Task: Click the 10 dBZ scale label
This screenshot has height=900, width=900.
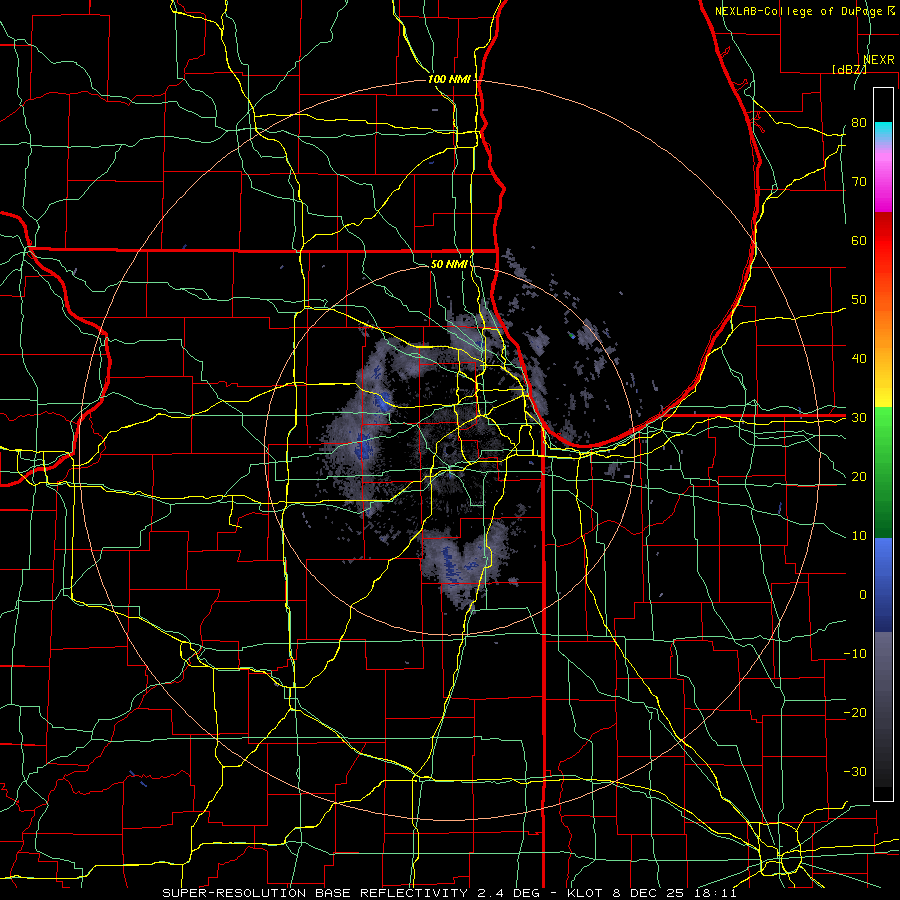Action: click(859, 536)
